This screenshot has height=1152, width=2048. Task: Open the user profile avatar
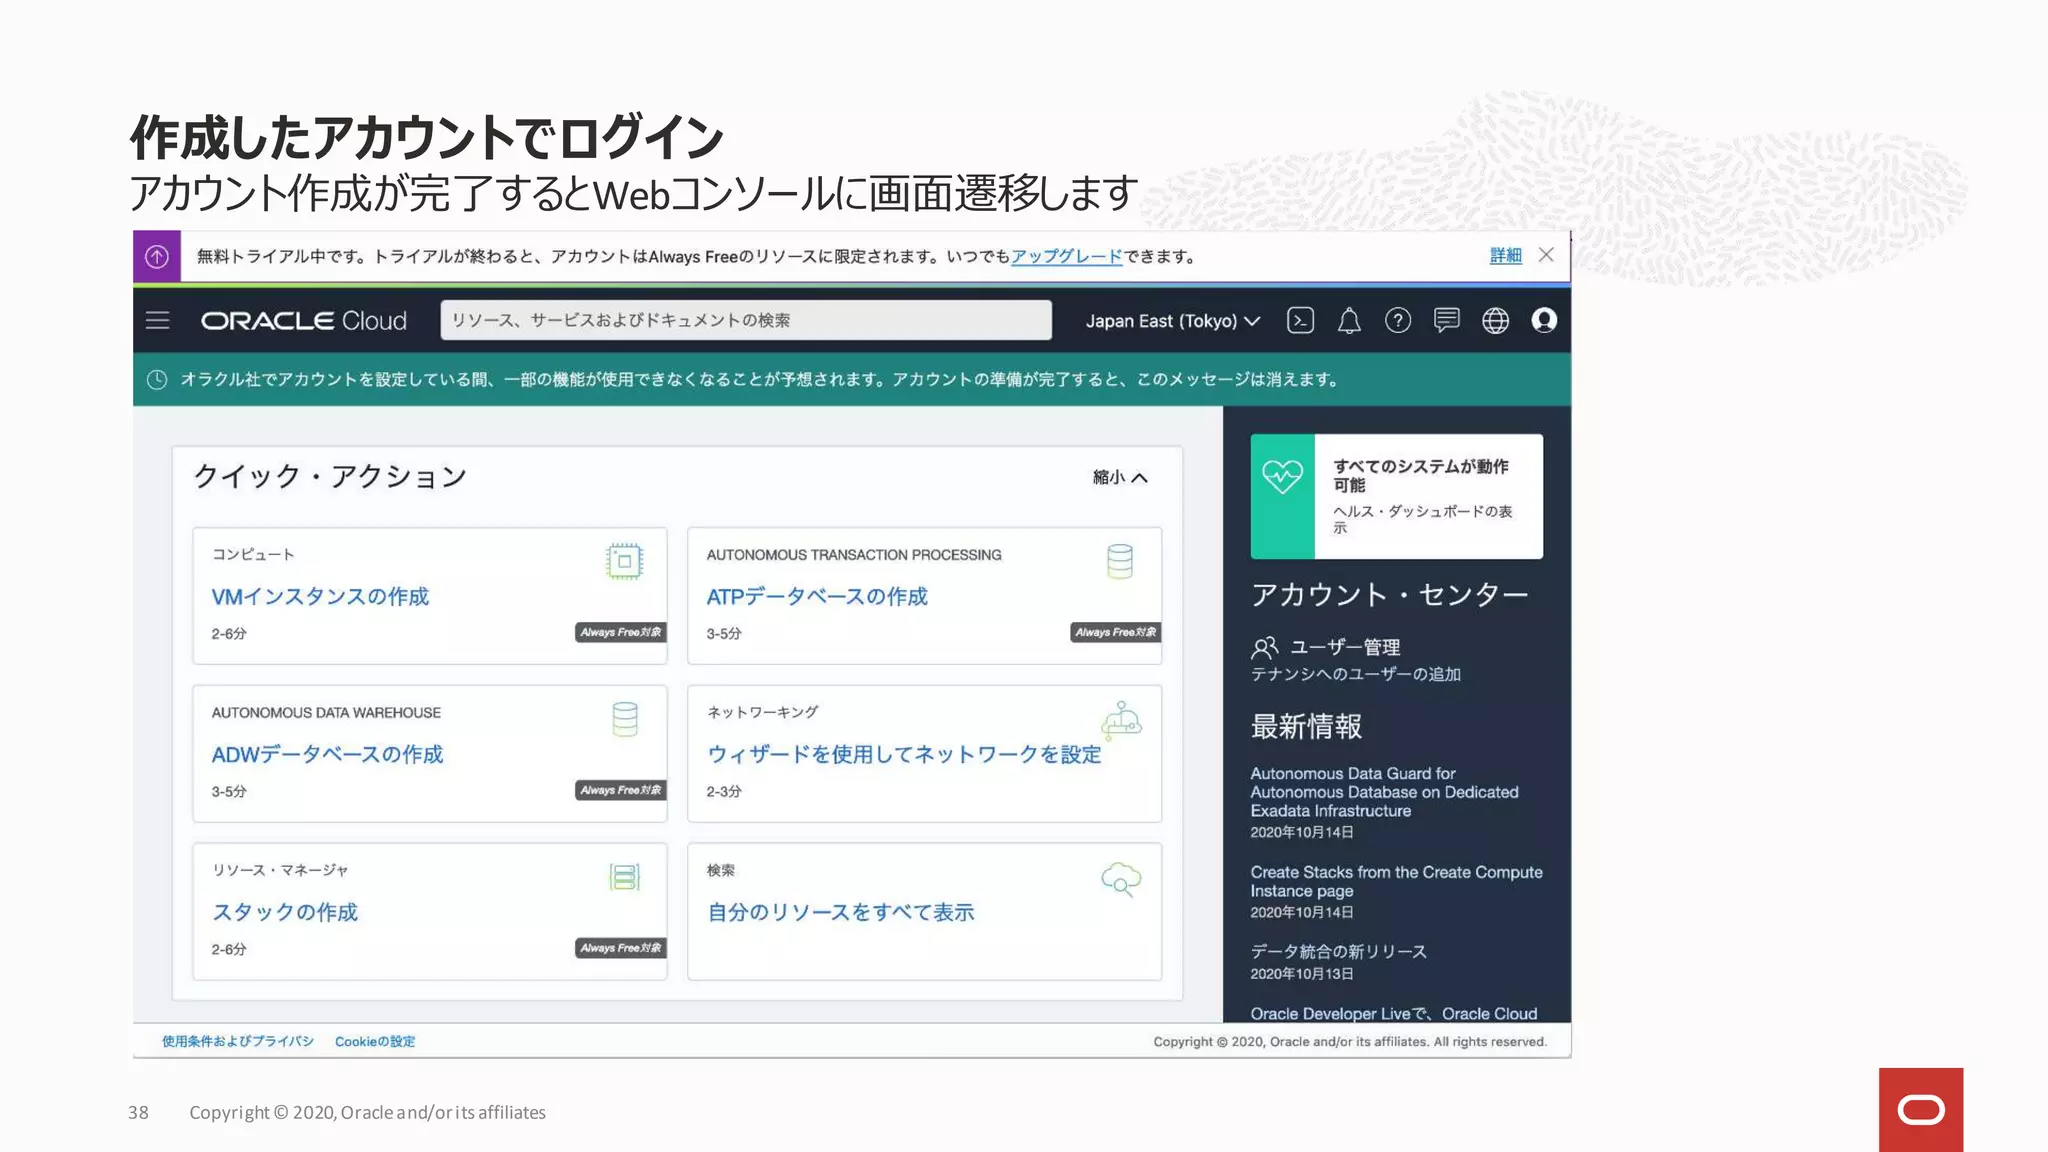(x=1544, y=320)
